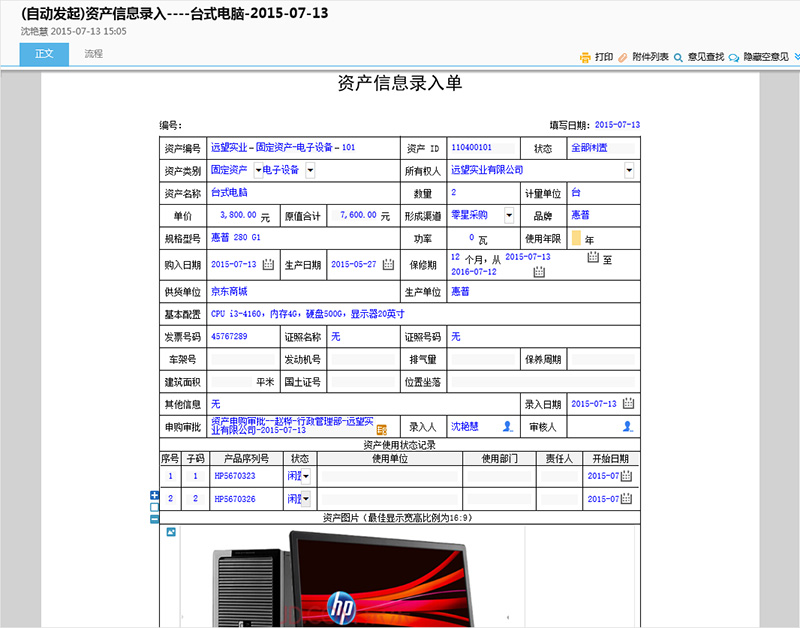This screenshot has height=628, width=800.
Task: Expand the 所有权人 dropdown arrow
Action: point(629,170)
